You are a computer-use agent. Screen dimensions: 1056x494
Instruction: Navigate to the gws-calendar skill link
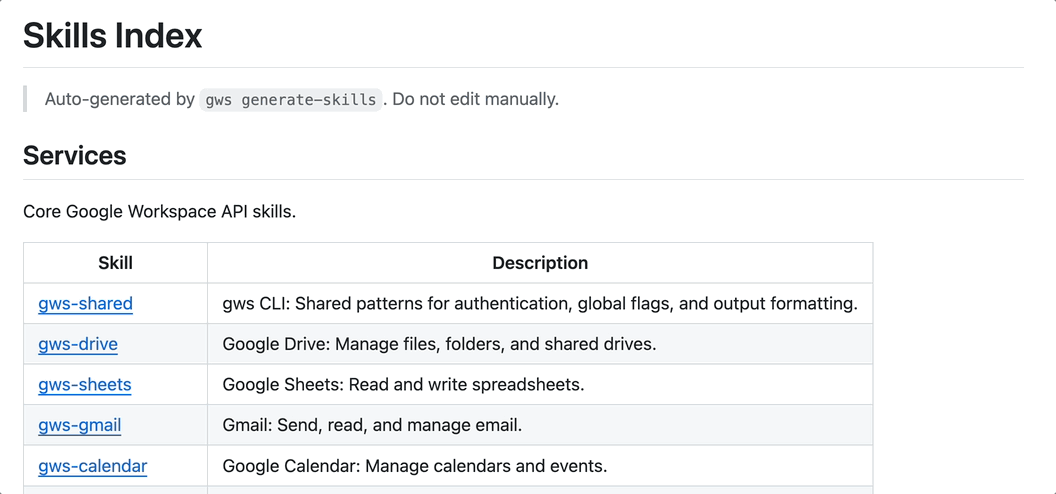coord(93,466)
